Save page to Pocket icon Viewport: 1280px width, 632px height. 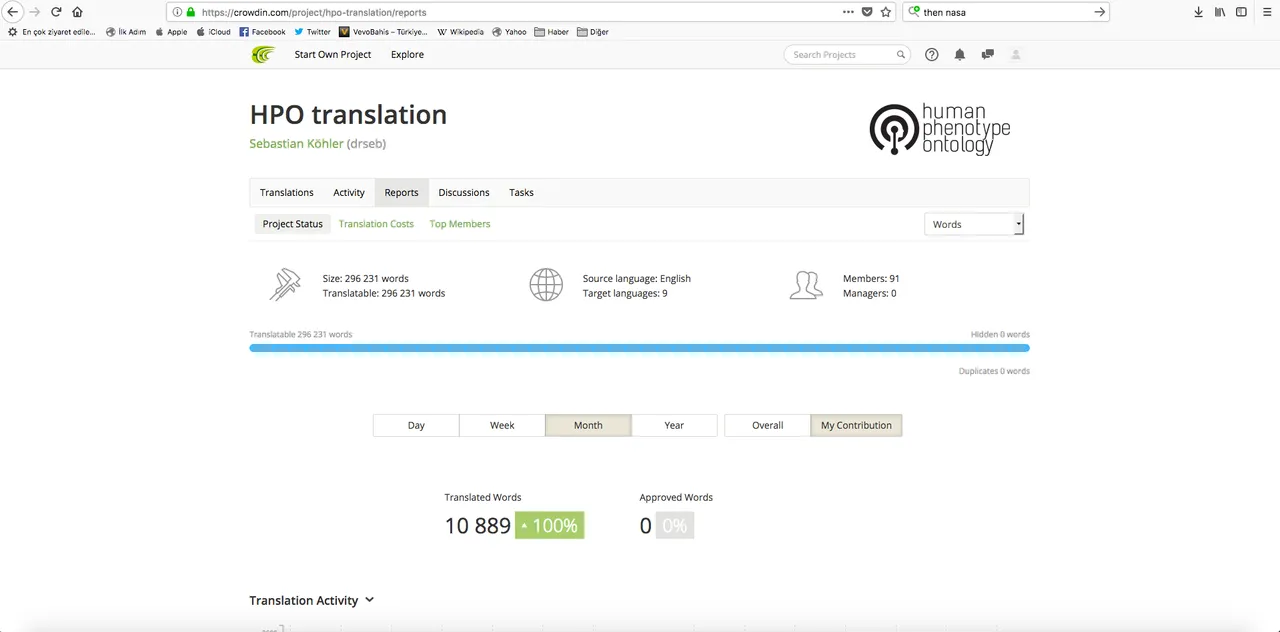[x=867, y=12]
